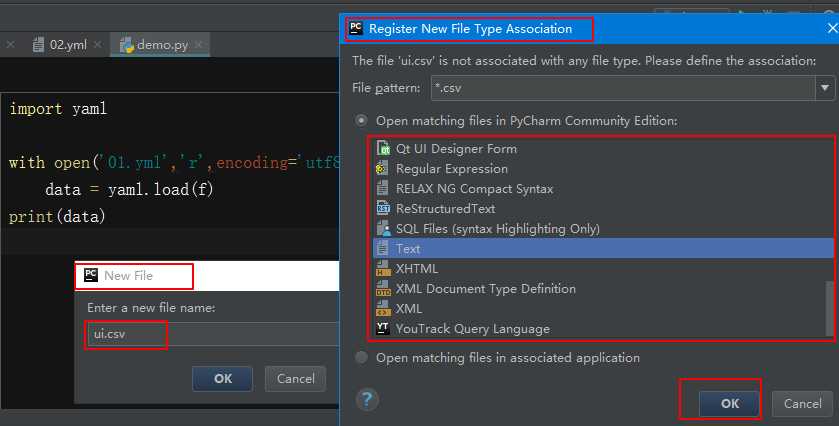Click the File pattern *.csv input field
The image size is (839, 426).
click(x=623, y=88)
